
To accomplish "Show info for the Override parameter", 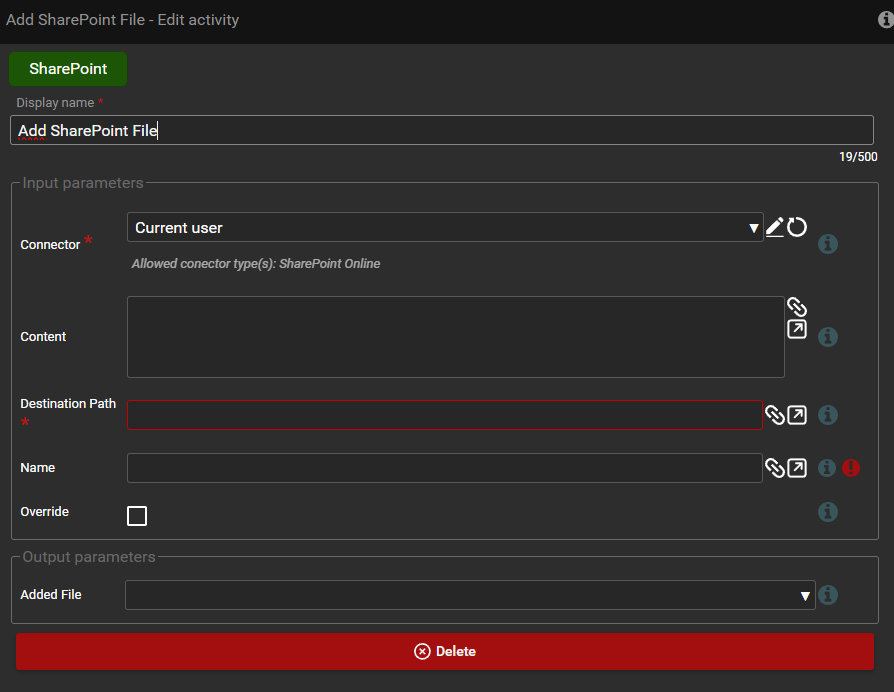I will (828, 512).
